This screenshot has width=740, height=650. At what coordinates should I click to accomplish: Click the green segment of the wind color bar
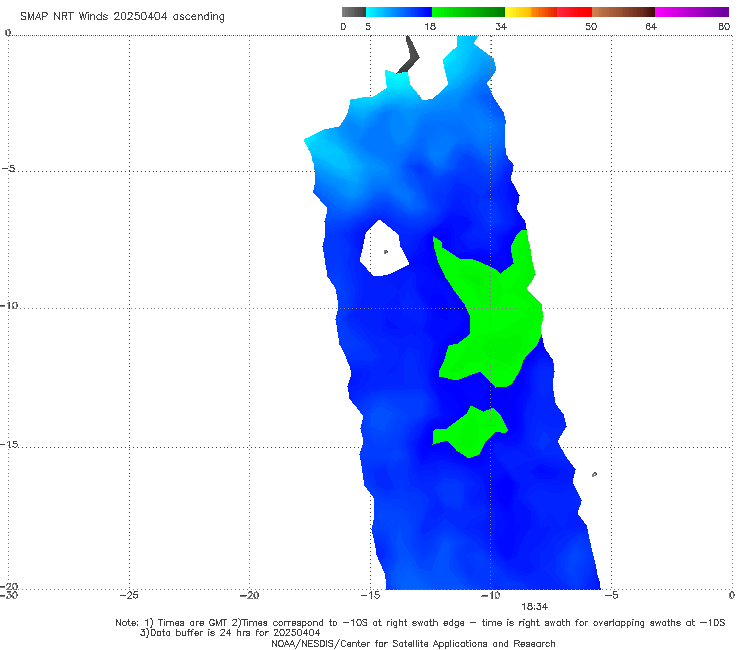coord(468,12)
